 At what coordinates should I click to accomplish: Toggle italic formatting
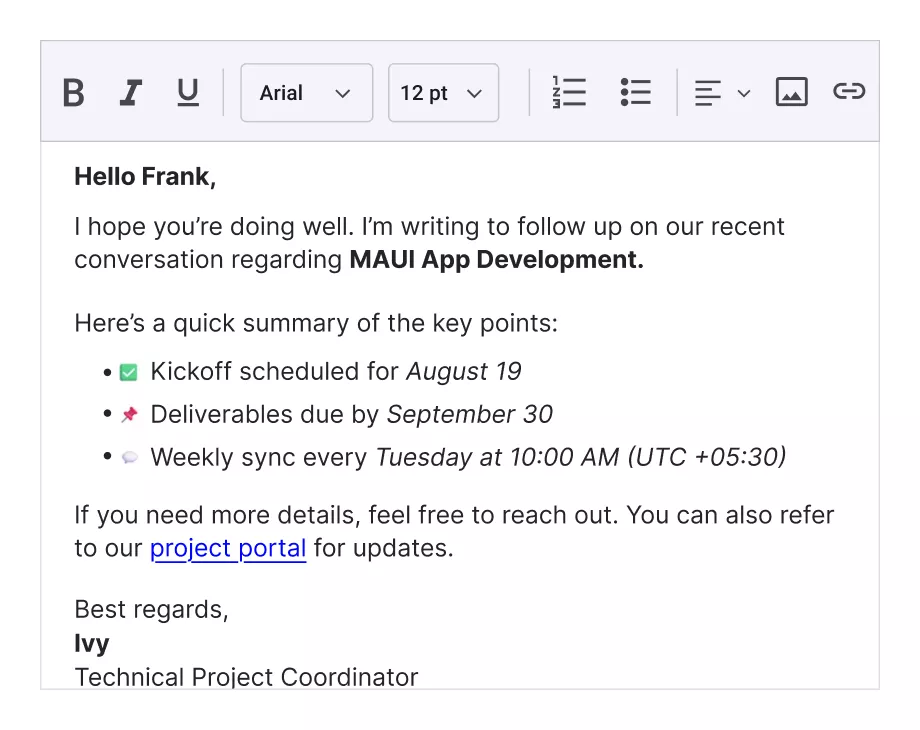pos(130,93)
